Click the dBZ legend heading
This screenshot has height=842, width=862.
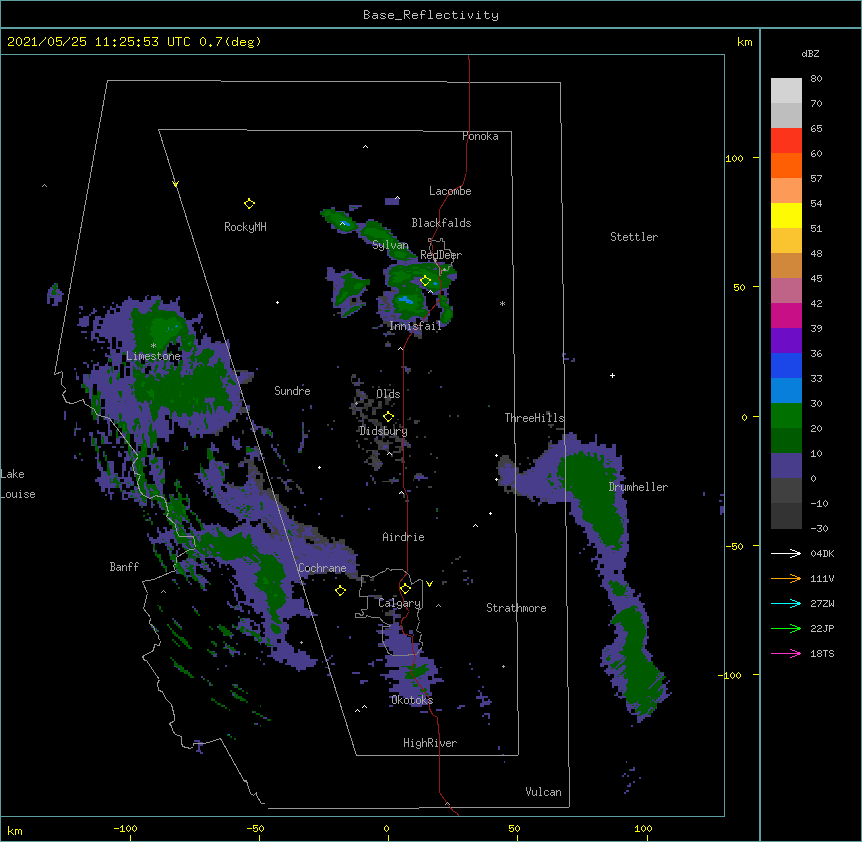pyautogui.click(x=810, y=53)
